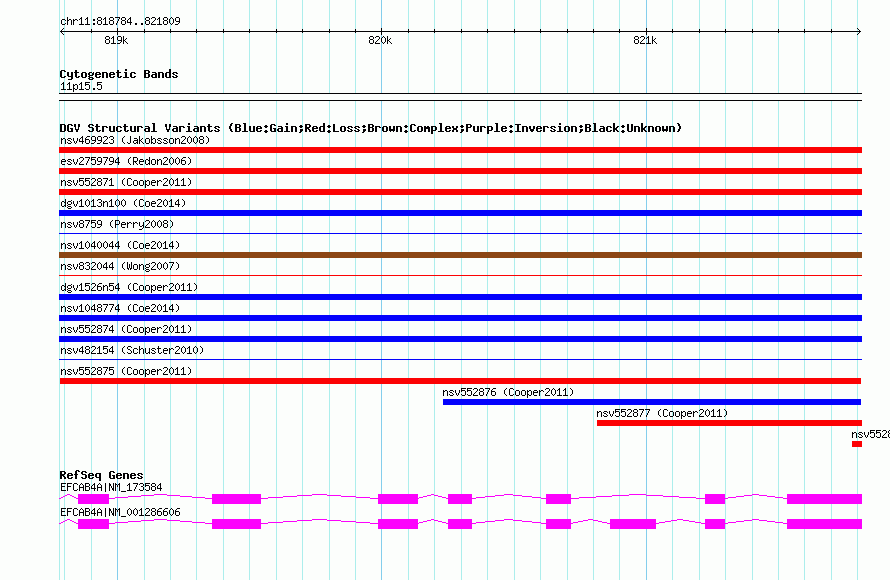Click the 819k ruler tick label
Viewport: 890px width, 580px height.
click(x=116, y=40)
